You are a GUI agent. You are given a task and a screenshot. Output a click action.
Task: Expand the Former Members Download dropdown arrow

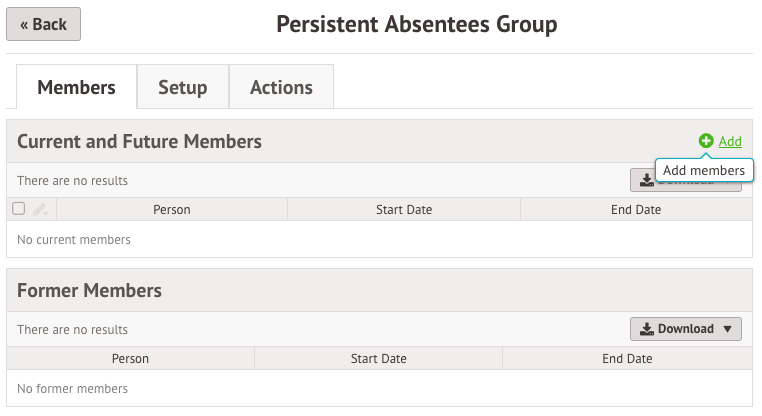coord(727,329)
